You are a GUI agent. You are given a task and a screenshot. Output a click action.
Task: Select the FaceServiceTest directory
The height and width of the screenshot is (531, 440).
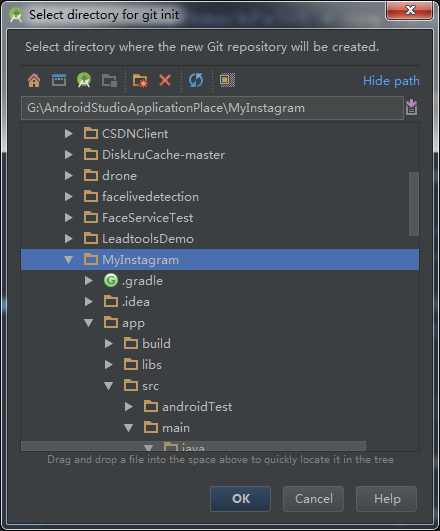148,218
